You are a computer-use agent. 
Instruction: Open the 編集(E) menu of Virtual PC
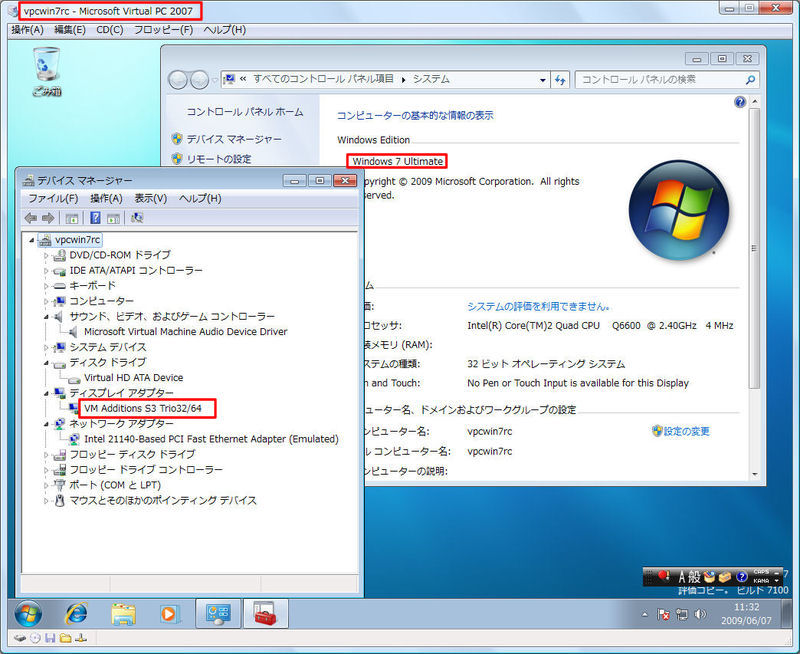[x=70, y=30]
